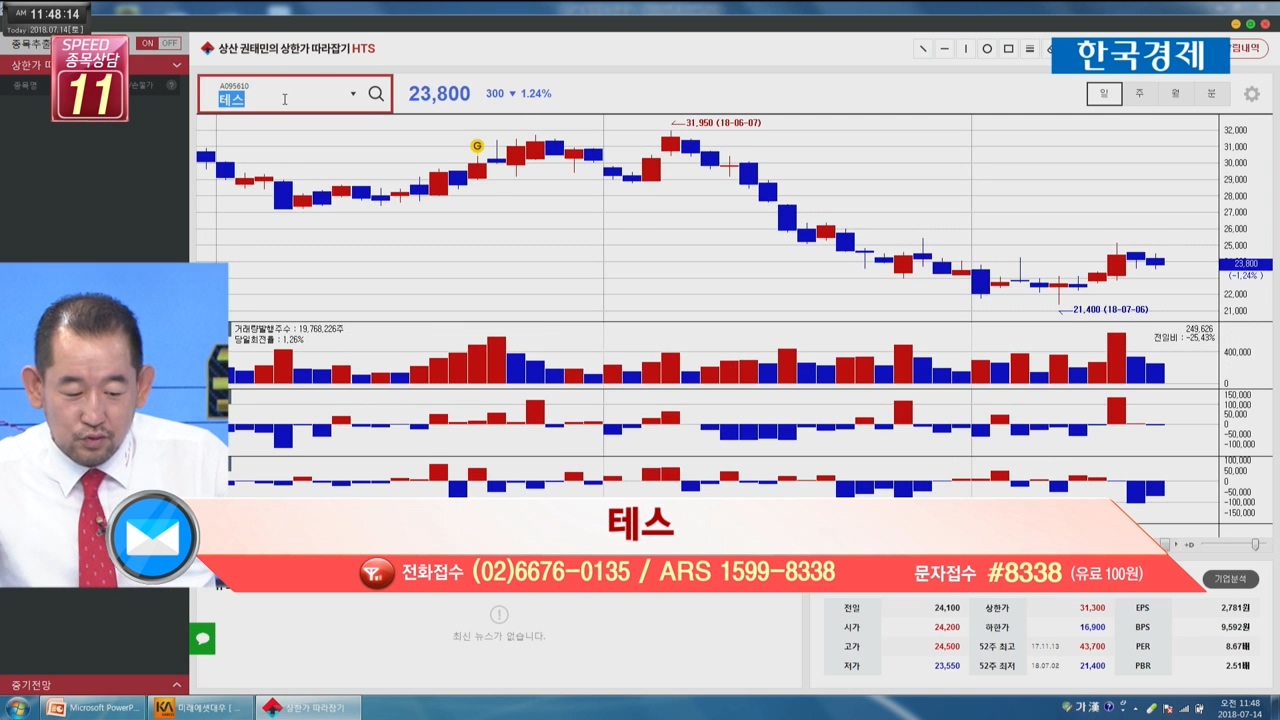Select the parallel lines drawing tool
This screenshot has height=720, width=1280.
[x=1030, y=49]
